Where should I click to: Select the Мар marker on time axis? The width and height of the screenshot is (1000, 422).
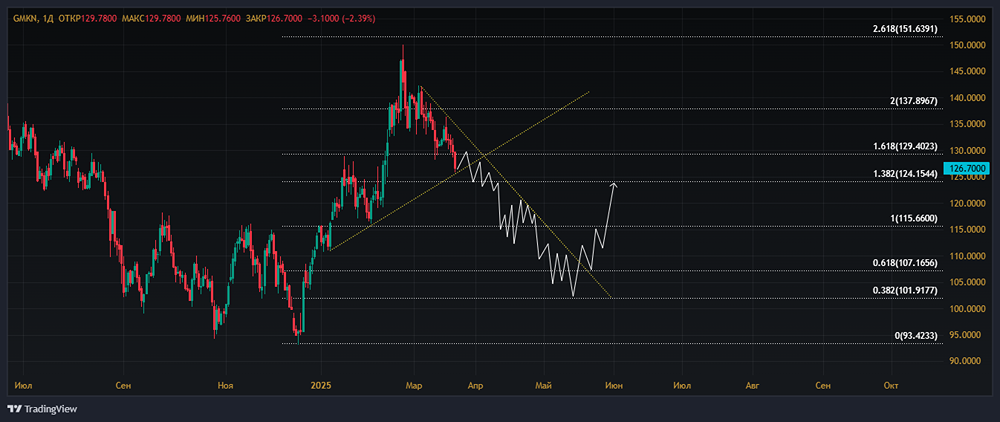tap(413, 386)
